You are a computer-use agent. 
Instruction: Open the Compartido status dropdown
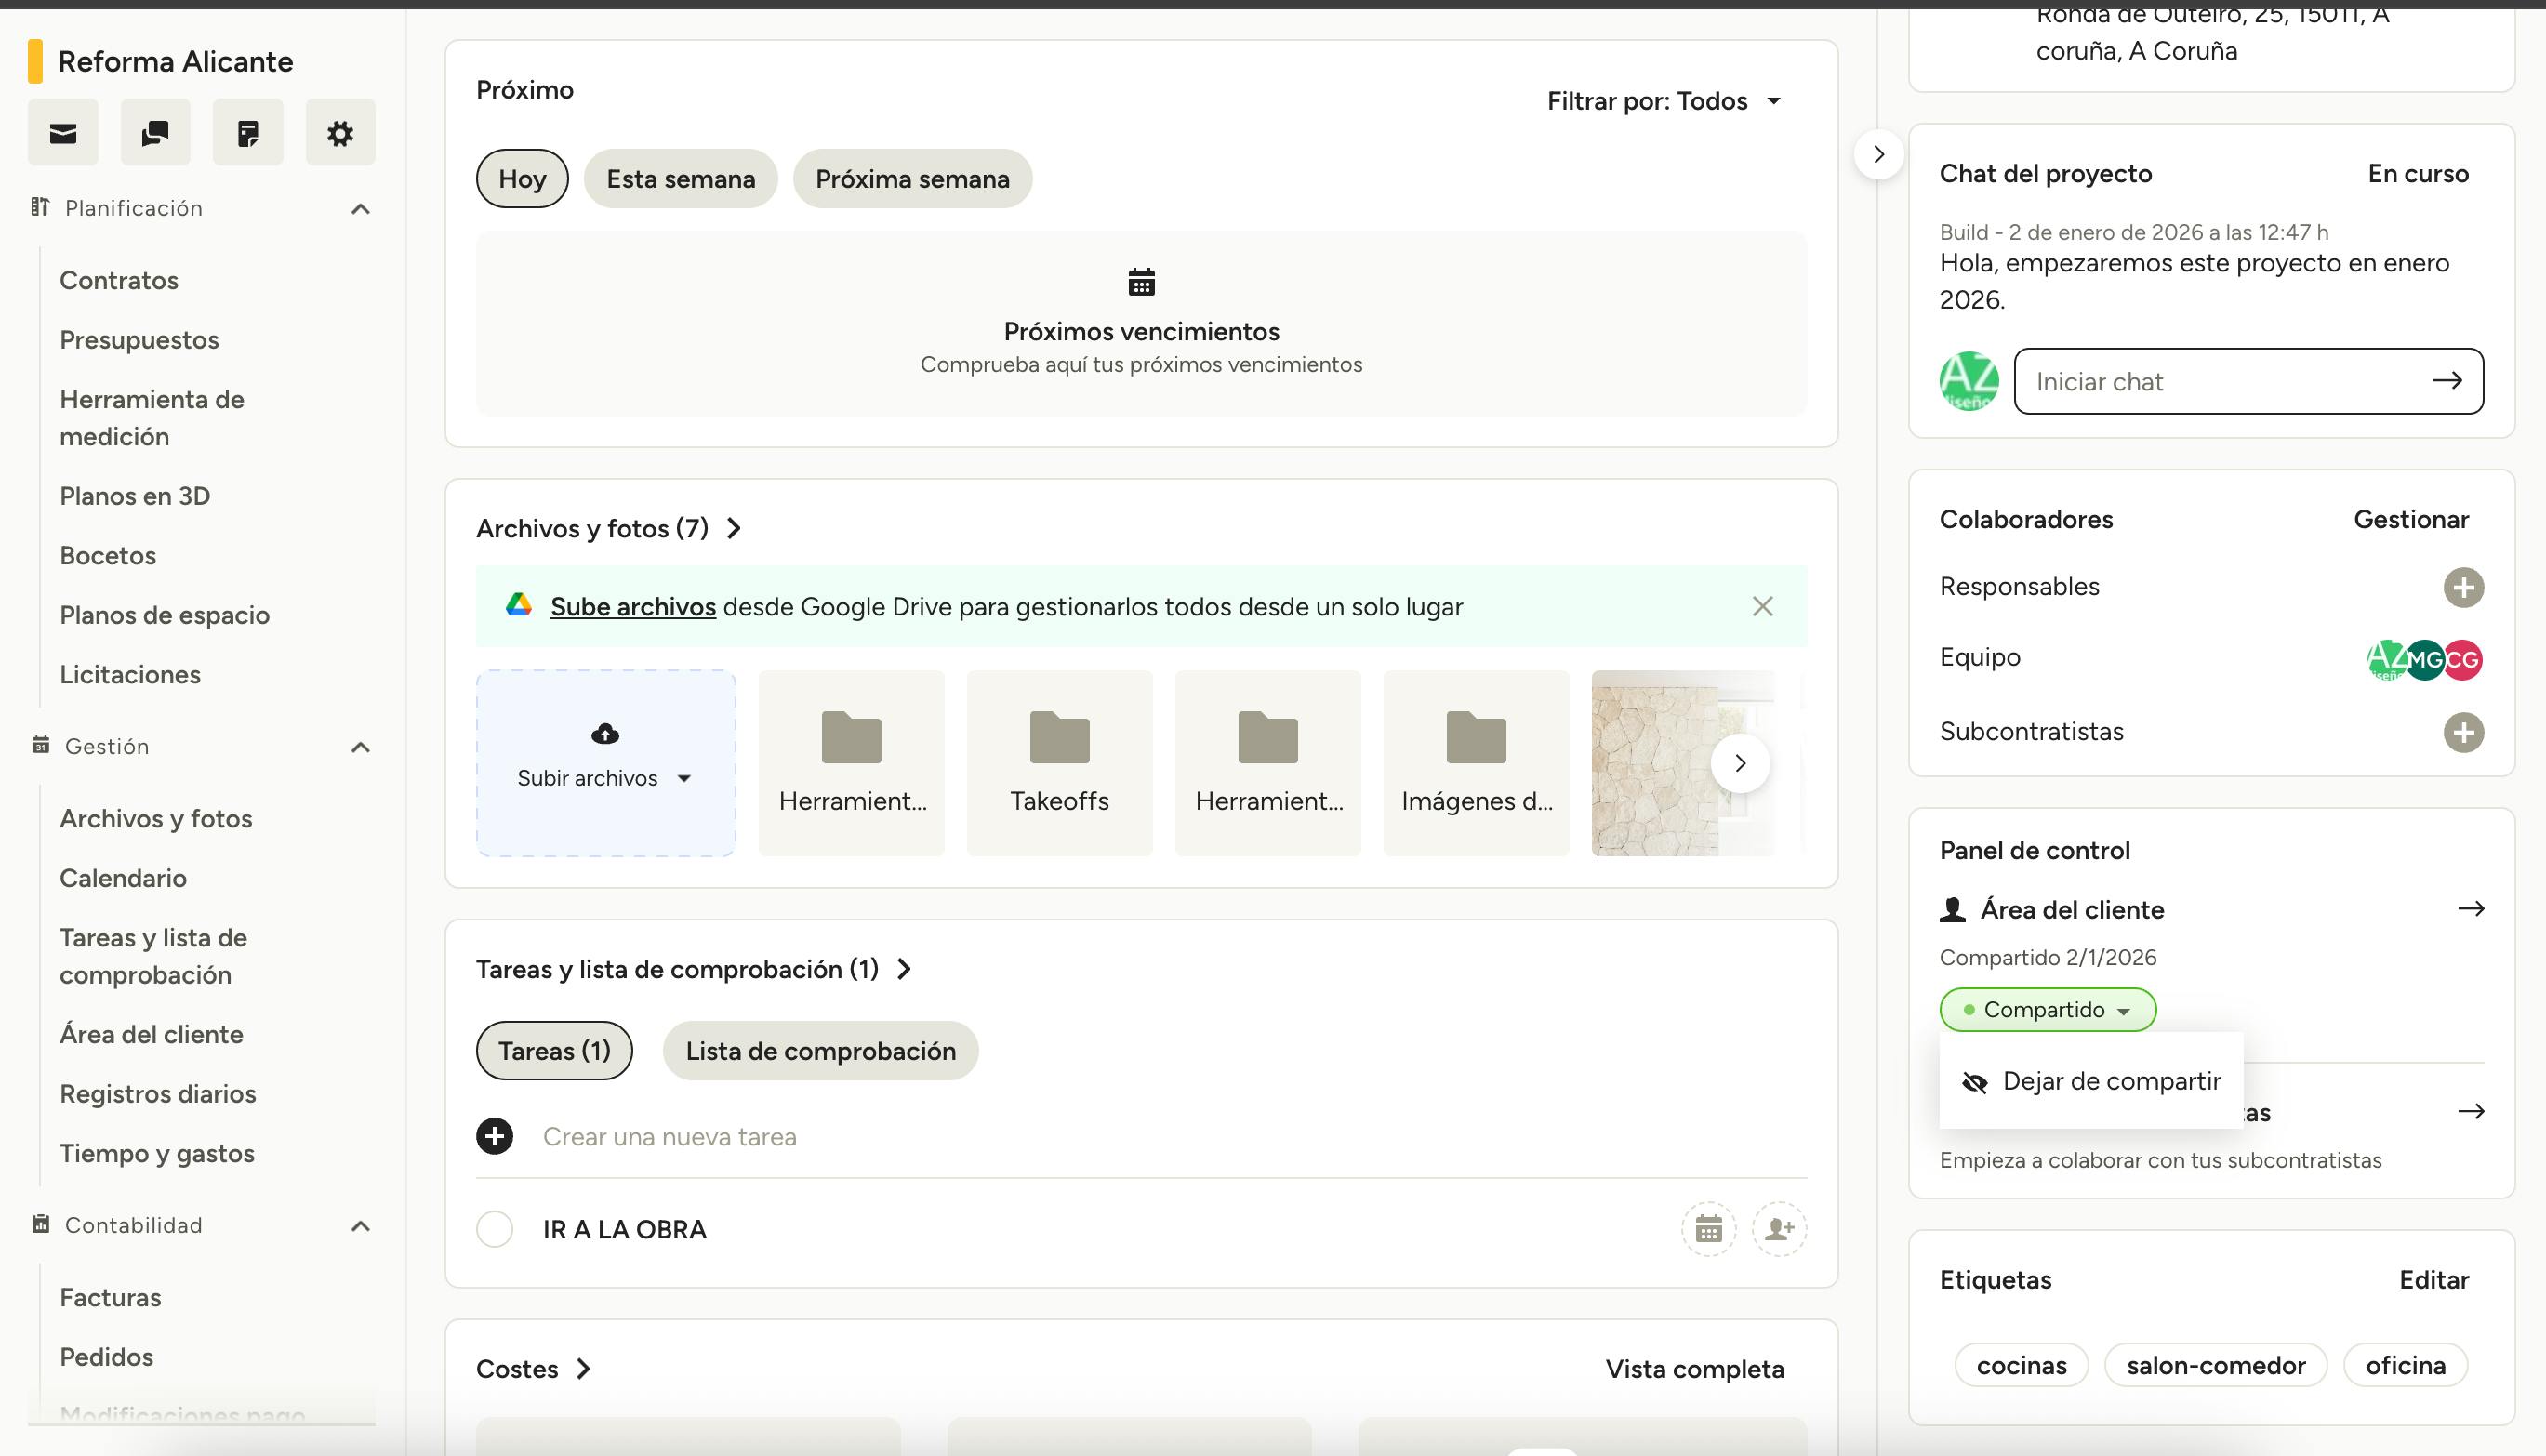coord(2047,1010)
